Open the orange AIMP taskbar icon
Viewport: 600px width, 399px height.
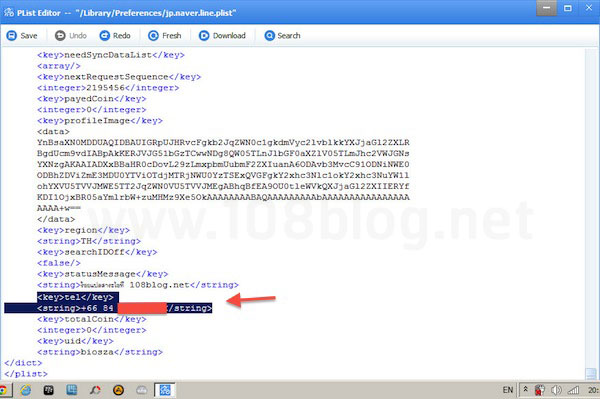pyautogui.click(x=119, y=390)
